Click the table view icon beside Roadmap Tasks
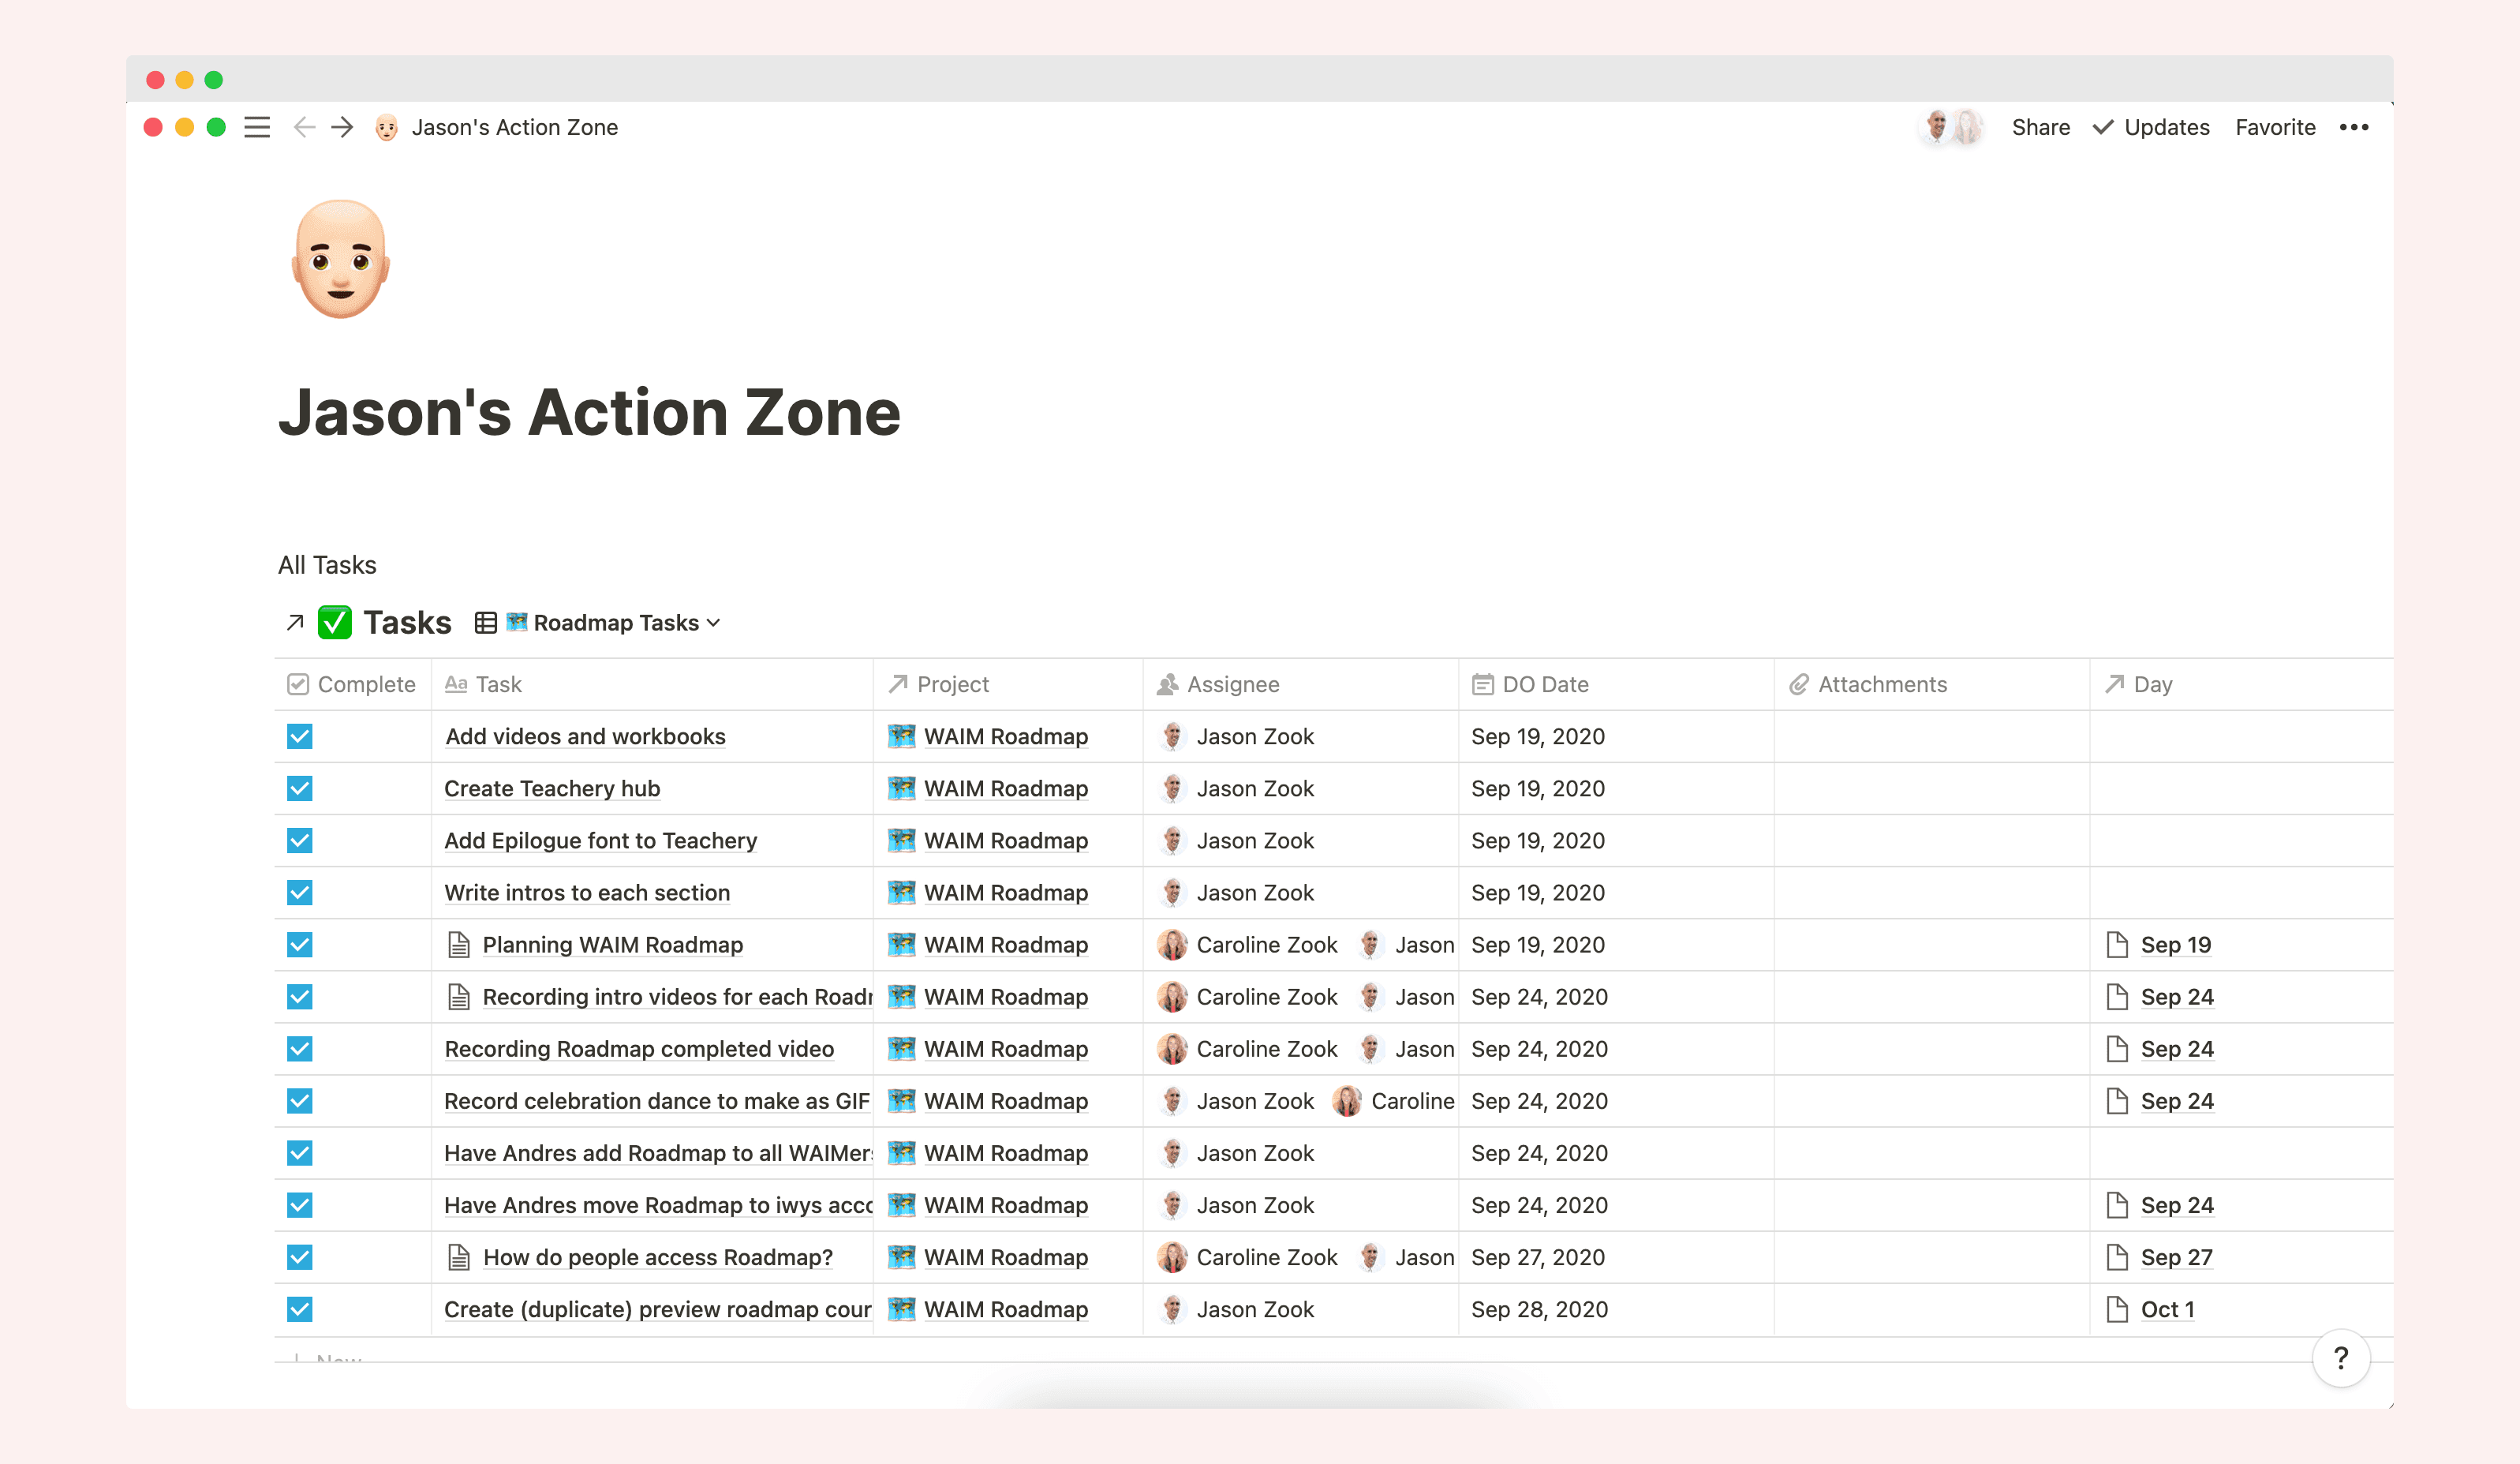The image size is (2520, 1464). 485,622
